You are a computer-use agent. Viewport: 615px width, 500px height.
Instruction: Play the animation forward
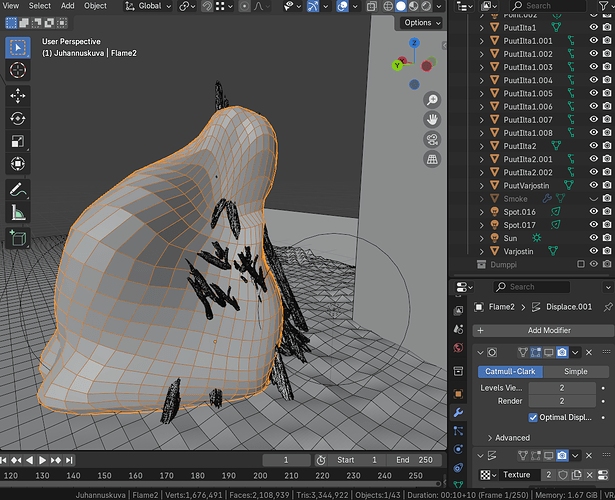[42, 460]
